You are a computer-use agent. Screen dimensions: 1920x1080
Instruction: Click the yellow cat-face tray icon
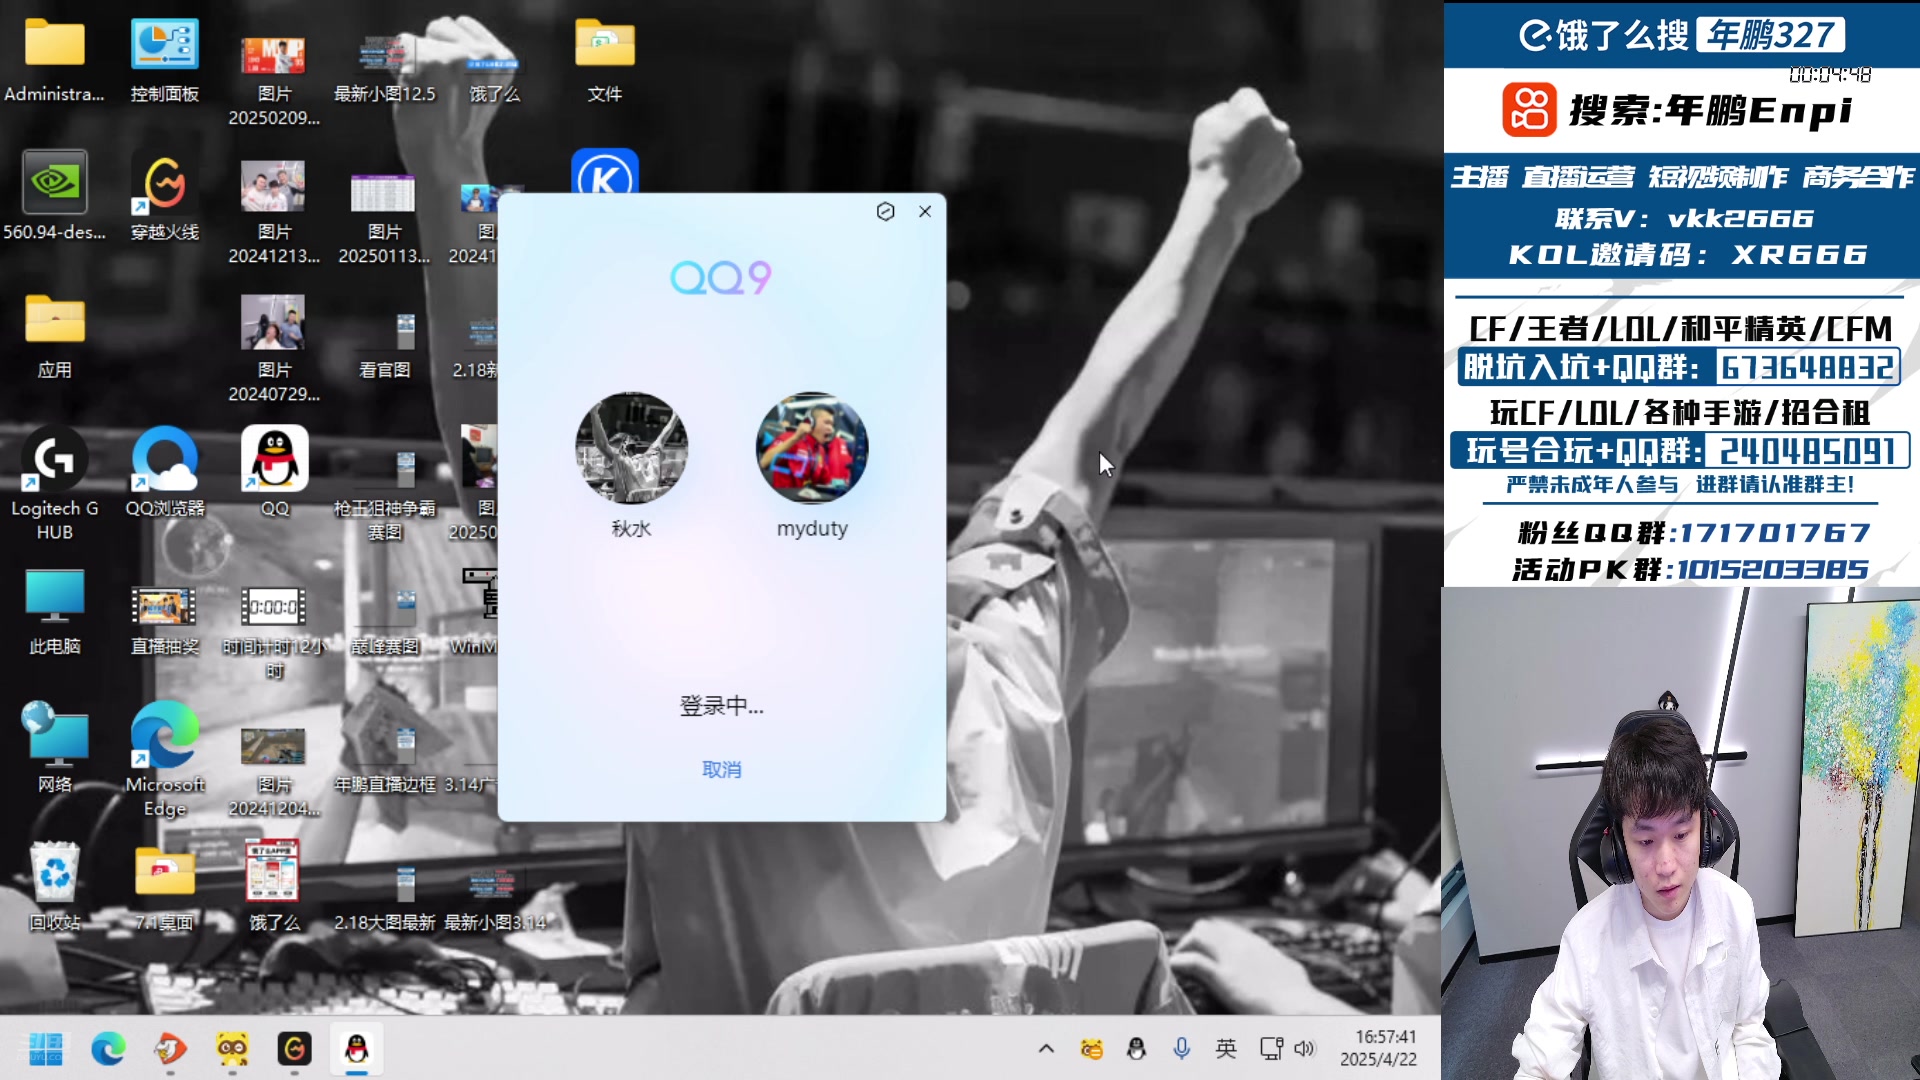(x=1091, y=1048)
